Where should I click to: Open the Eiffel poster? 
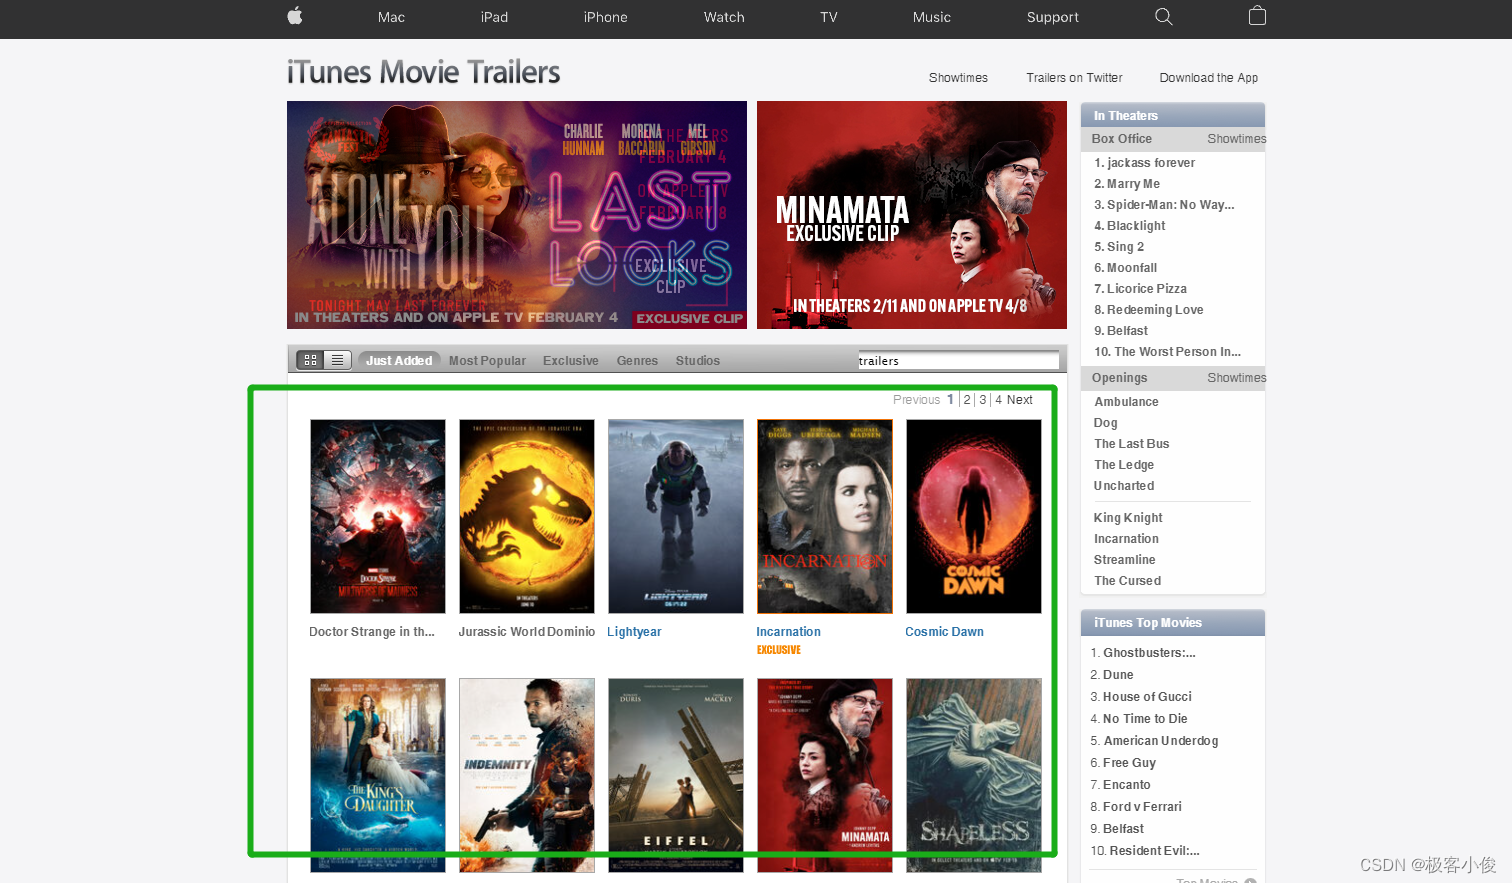coord(676,775)
